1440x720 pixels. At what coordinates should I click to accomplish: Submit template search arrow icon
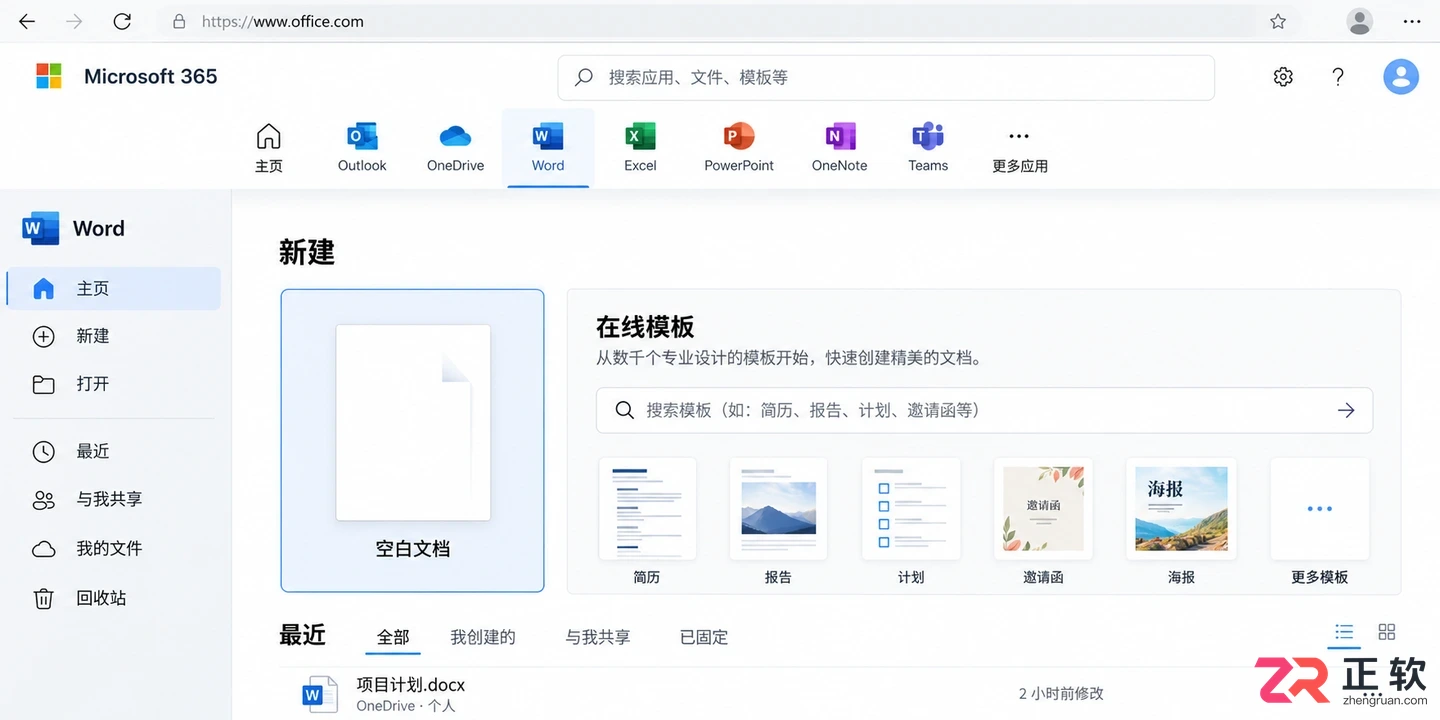point(1346,410)
